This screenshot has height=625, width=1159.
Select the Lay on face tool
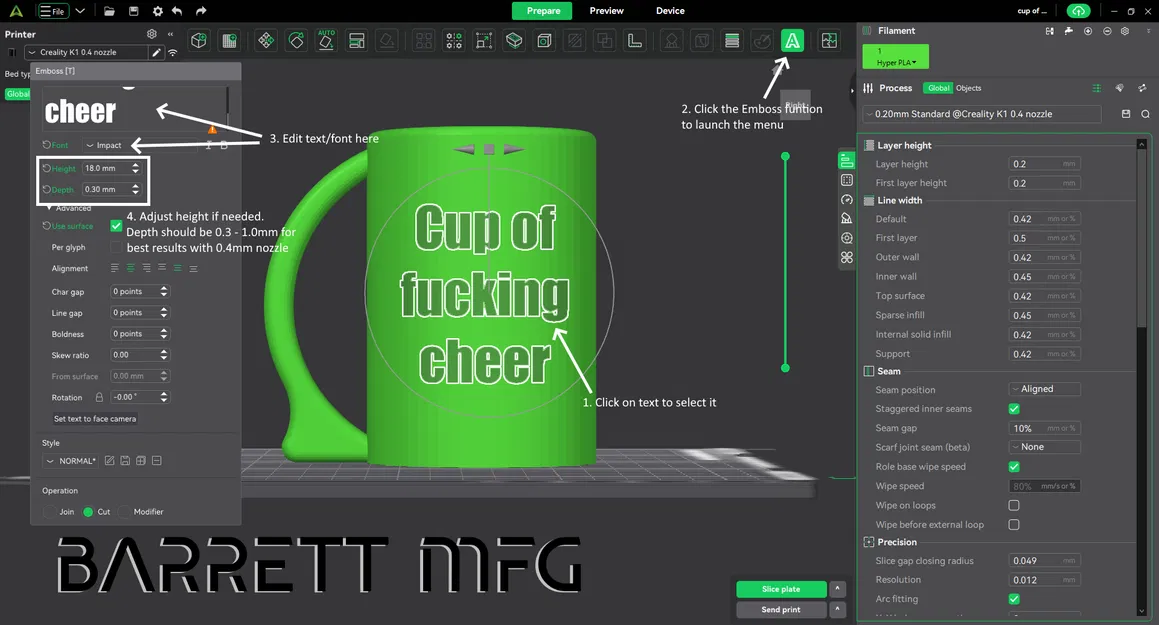tap(386, 41)
